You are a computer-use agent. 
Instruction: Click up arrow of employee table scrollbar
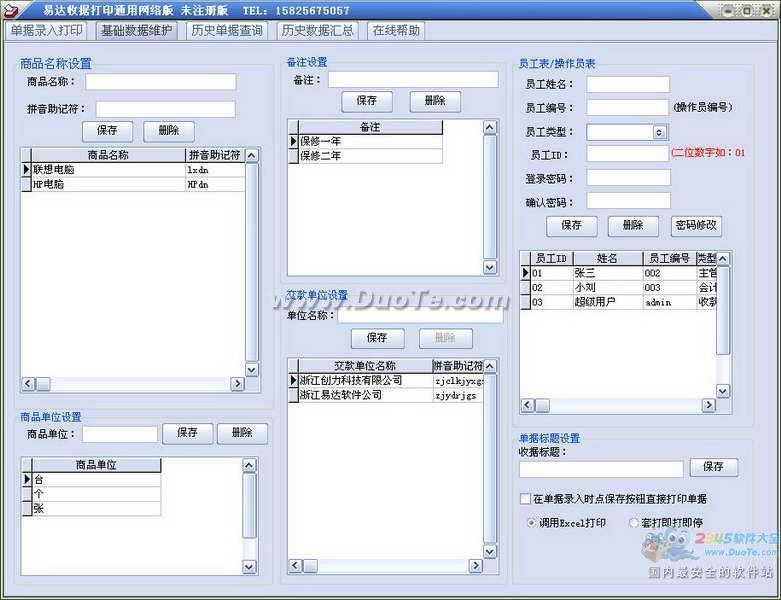pyautogui.click(x=723, y=258)
